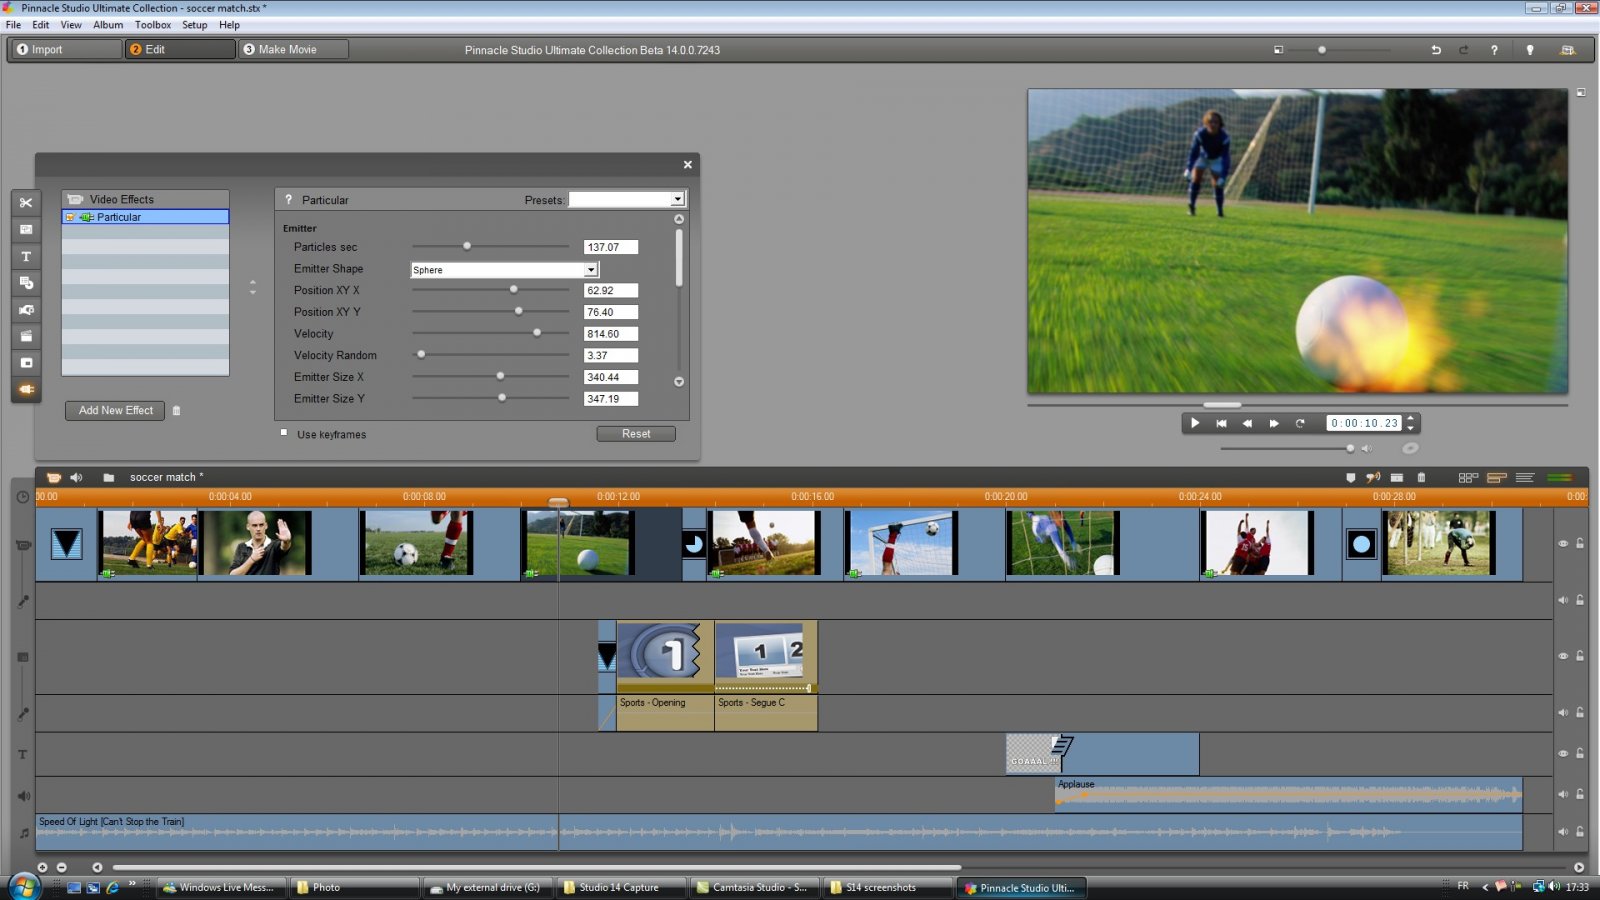The width and height of the screenshot is (1600, 900).
Task: Click the Velocity Random value field
Action: (611, 355)
